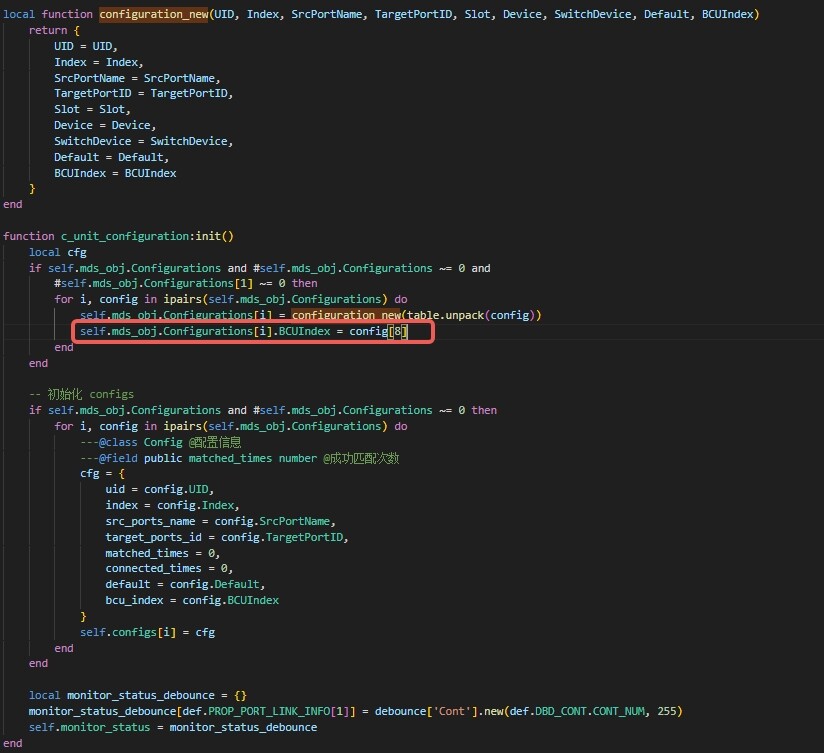Viewport: 824px width, 753px height.
Task: Place cursor on the 'UID = UID,' line
Action: pos(86,46)
